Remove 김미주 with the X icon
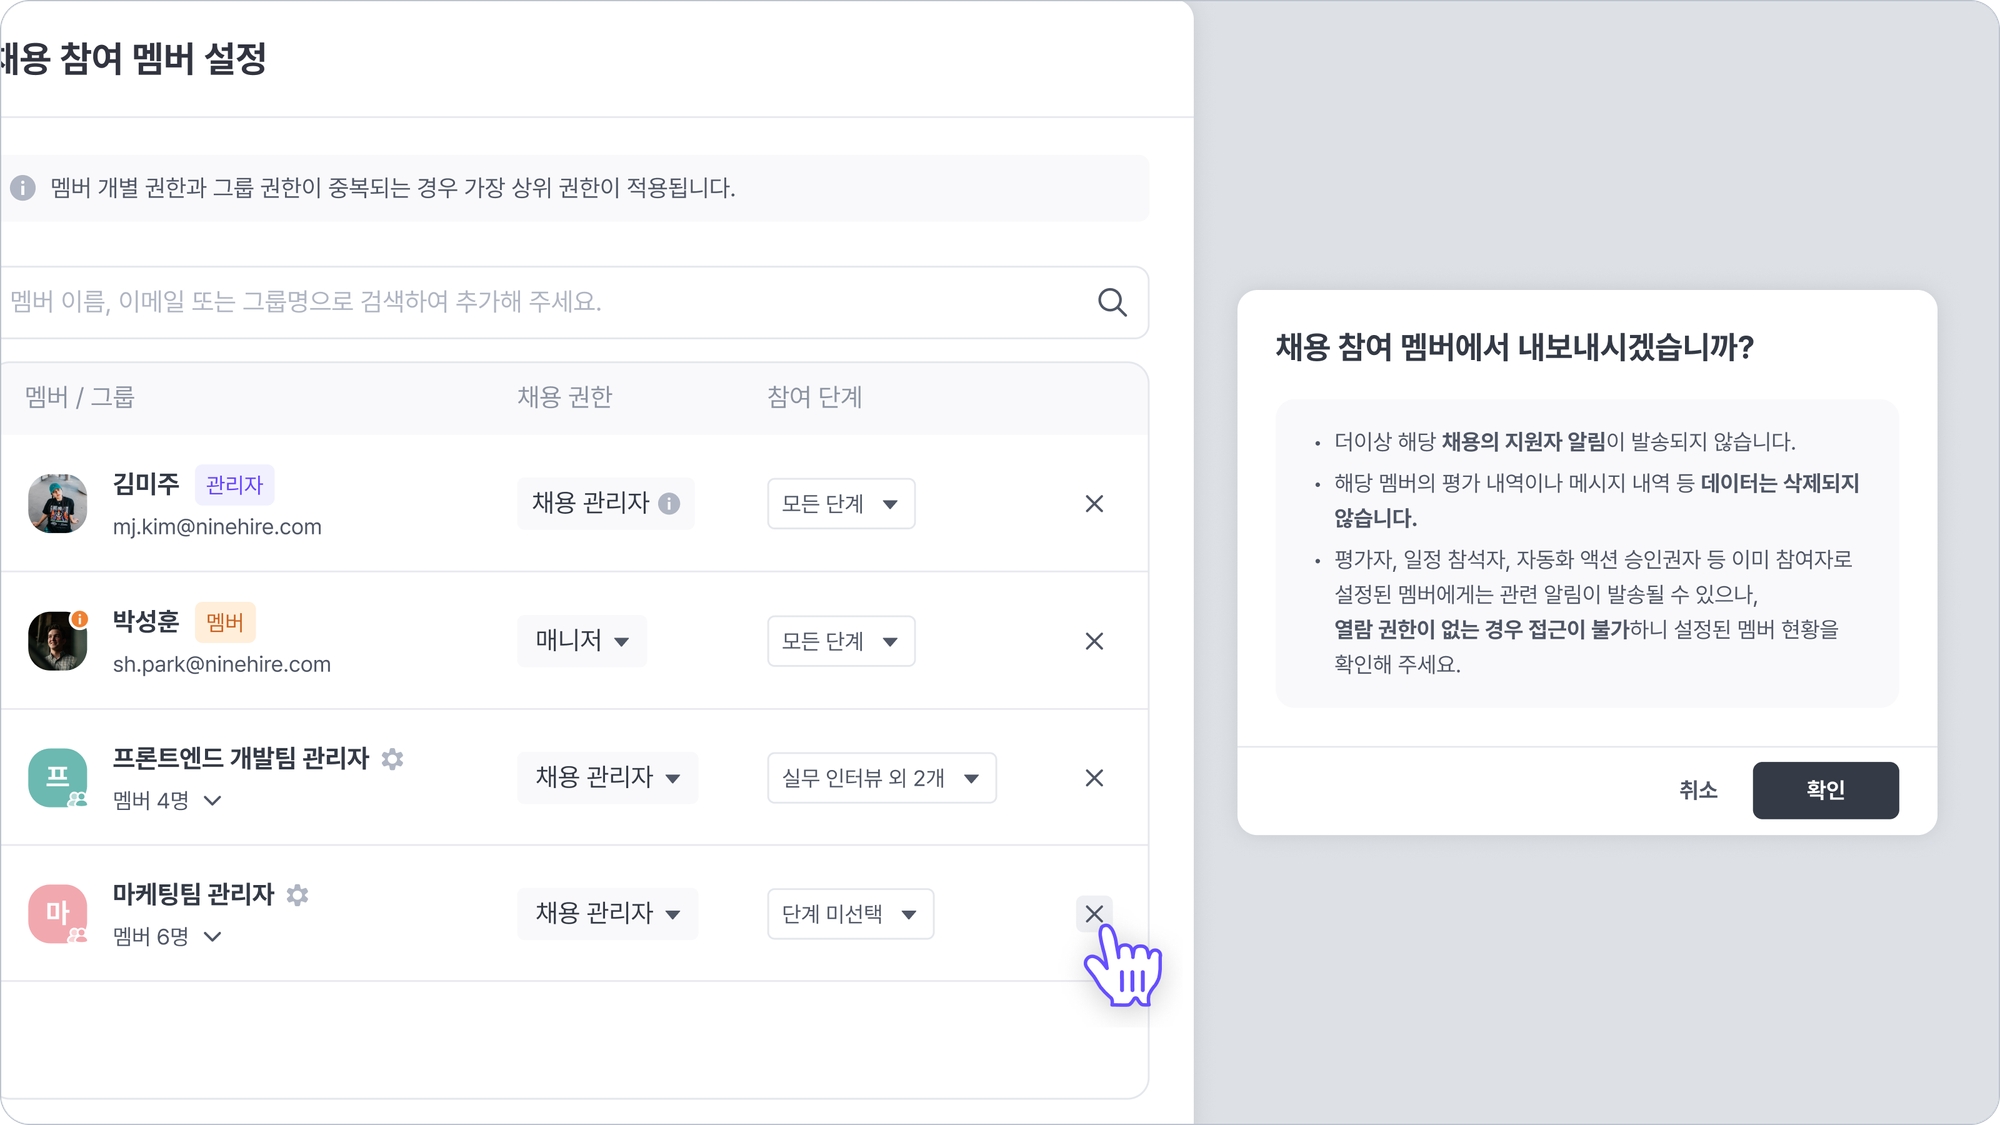Screen dimensions: 2000x1125 (1094, 503)
